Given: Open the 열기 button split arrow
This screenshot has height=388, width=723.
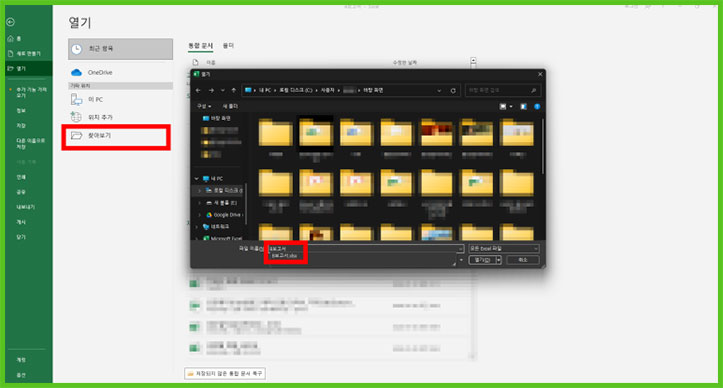Looking at the screenshot, I should (x=498, y=260).
